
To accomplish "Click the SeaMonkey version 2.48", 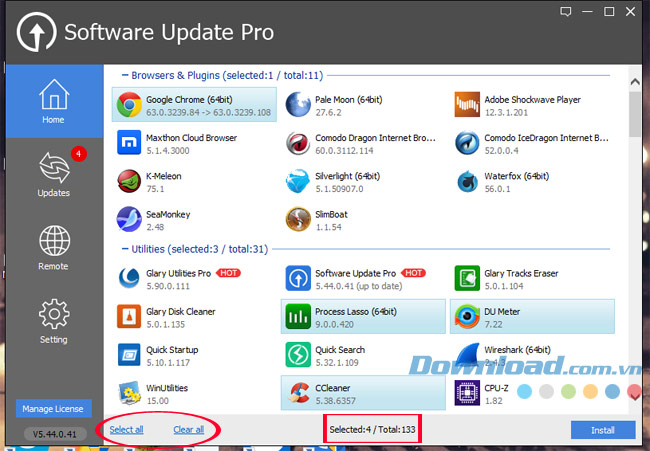I will 155,227.
